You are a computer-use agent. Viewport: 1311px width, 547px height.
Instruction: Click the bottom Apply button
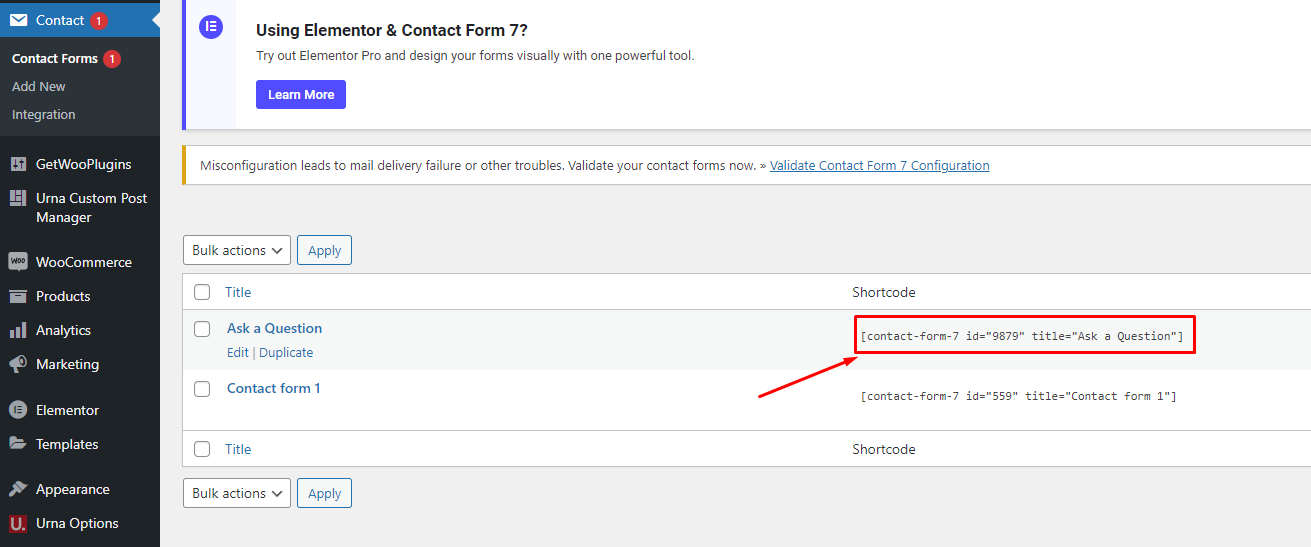[x=325, y=493]
